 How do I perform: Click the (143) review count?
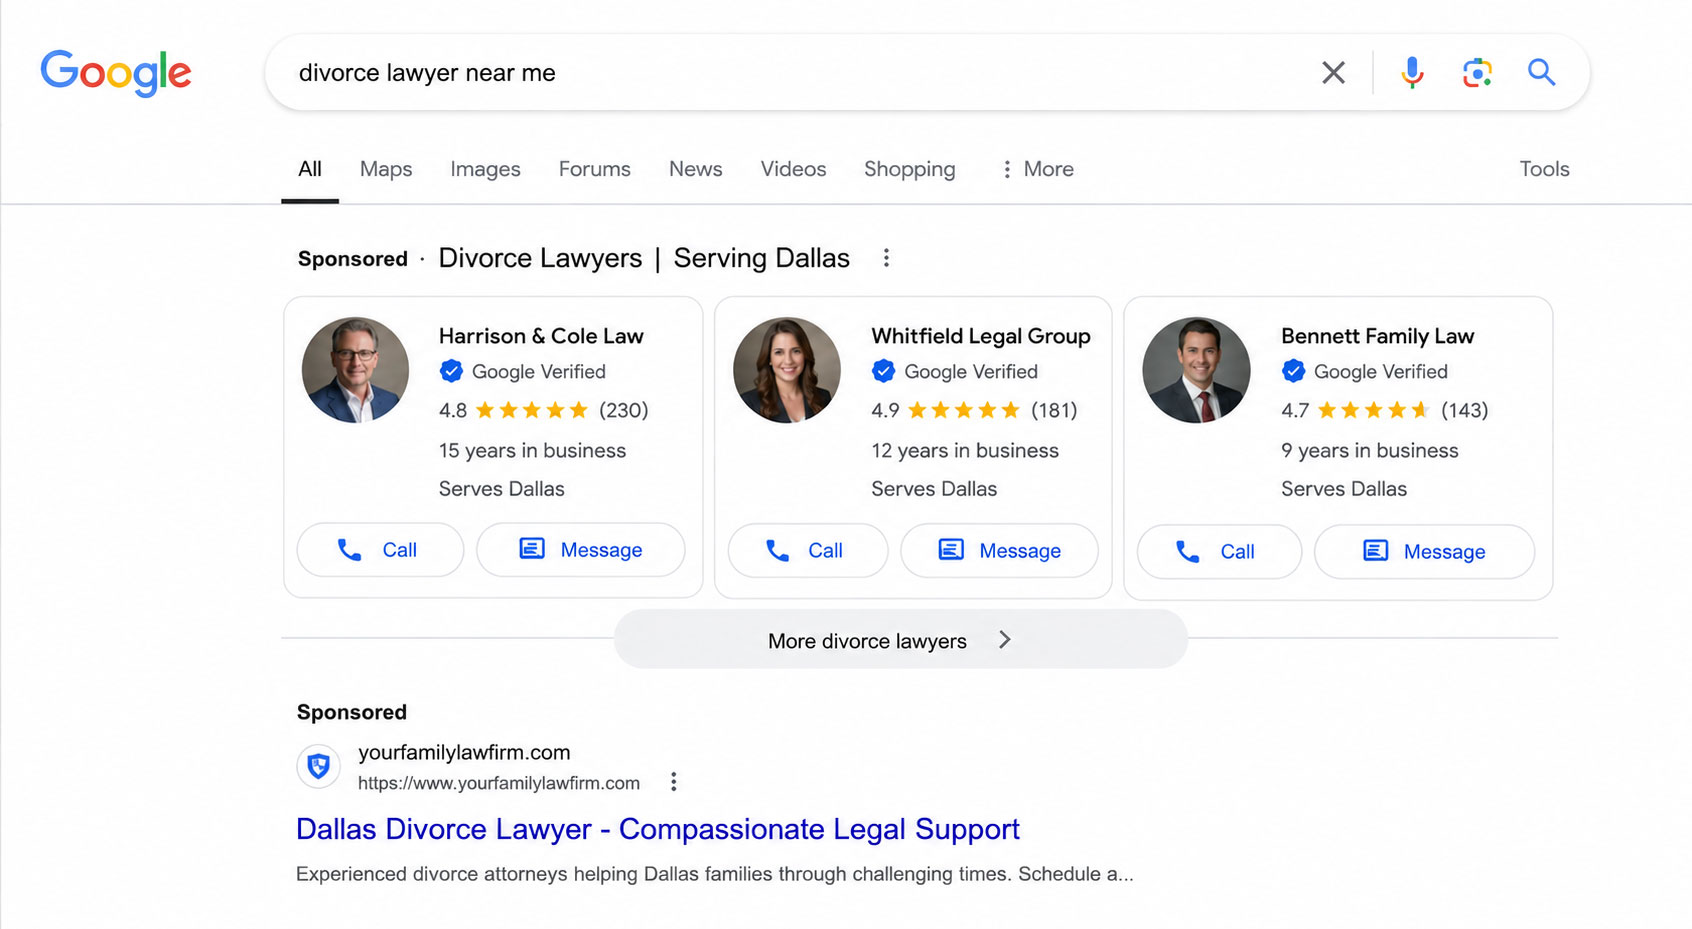1465,410
